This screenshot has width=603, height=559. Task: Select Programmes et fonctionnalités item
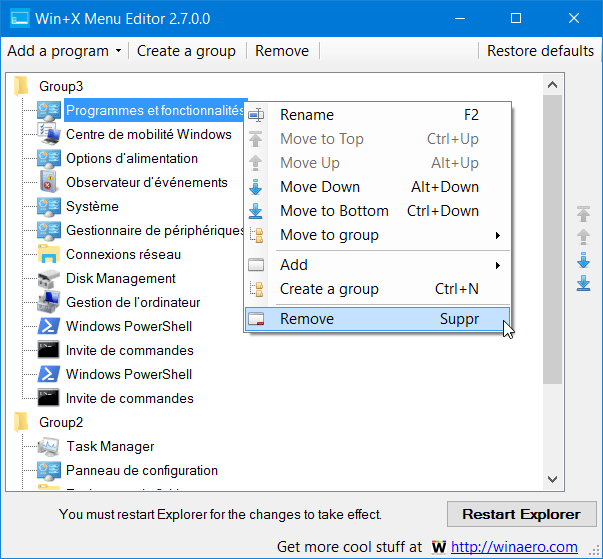pos(155,110)
